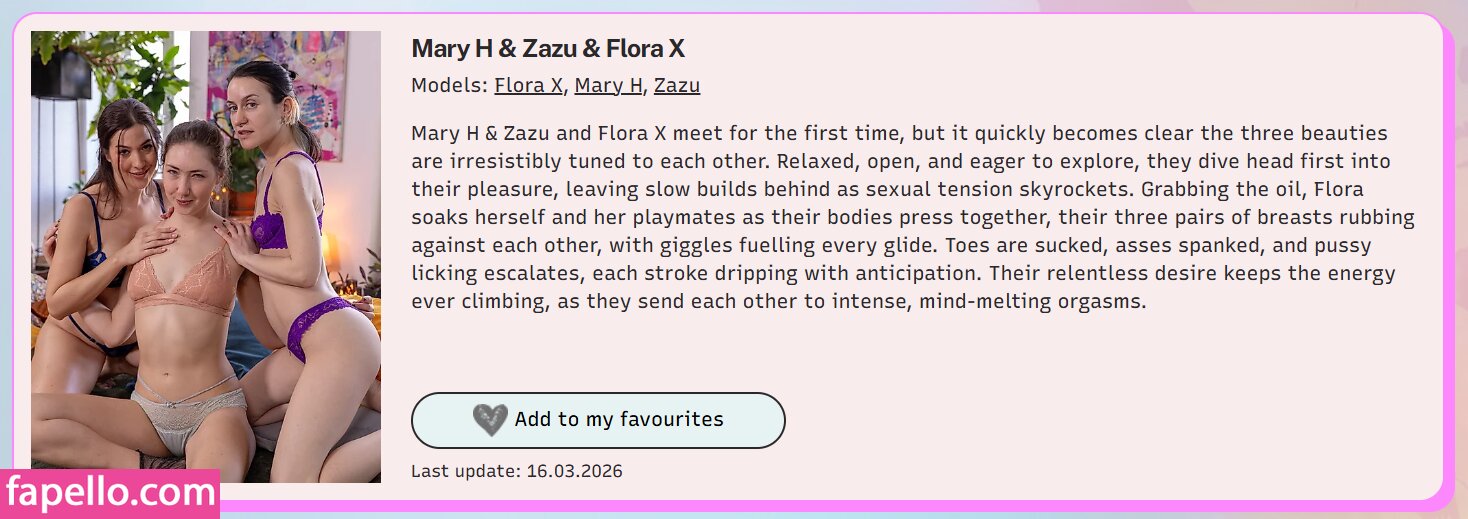The height and width of the screenshot is (519, 1468).
Task: Click the fapello.com watermark logo
Action: pyautogui.click(x=110, y=493)
